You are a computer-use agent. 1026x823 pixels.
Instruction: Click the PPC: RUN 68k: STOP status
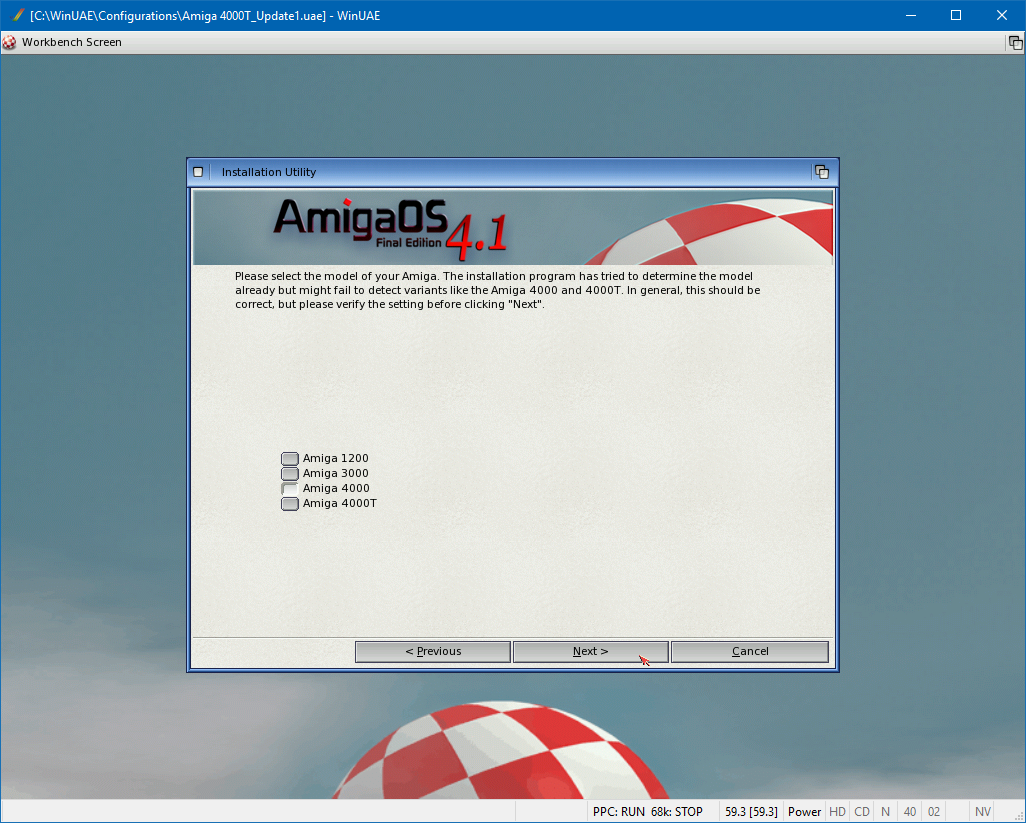tap(647, 812)
